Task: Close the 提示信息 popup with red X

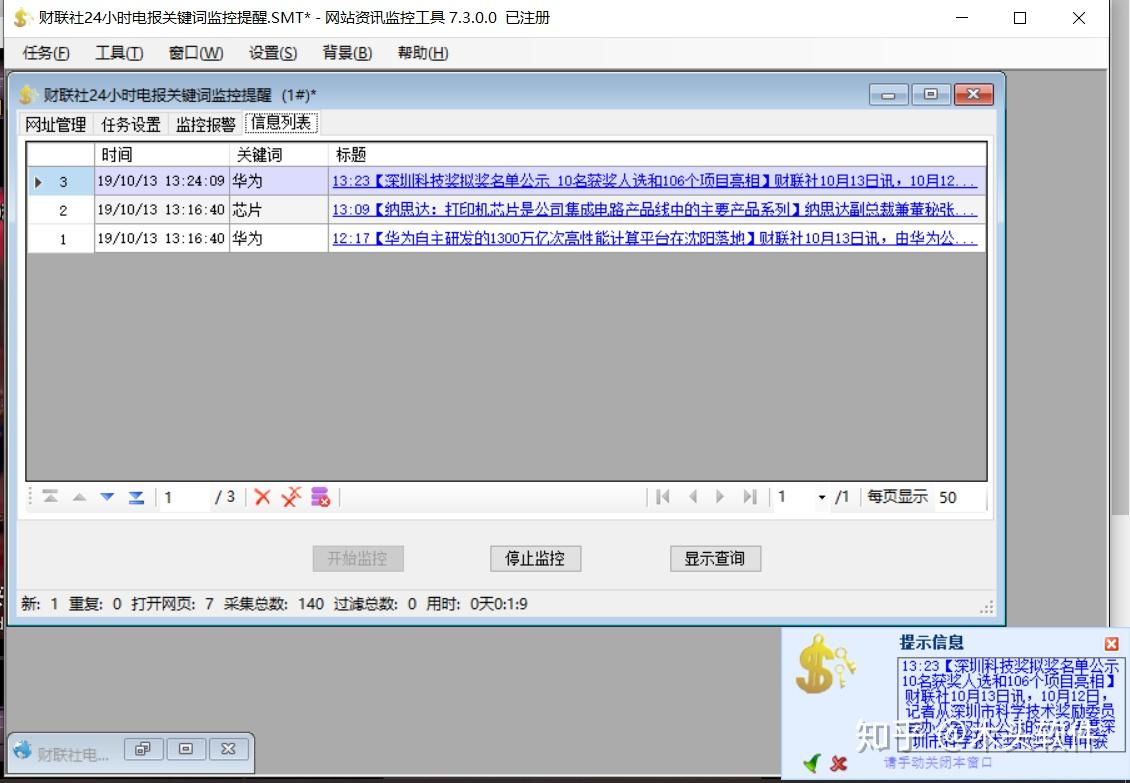Action: 1111,644
